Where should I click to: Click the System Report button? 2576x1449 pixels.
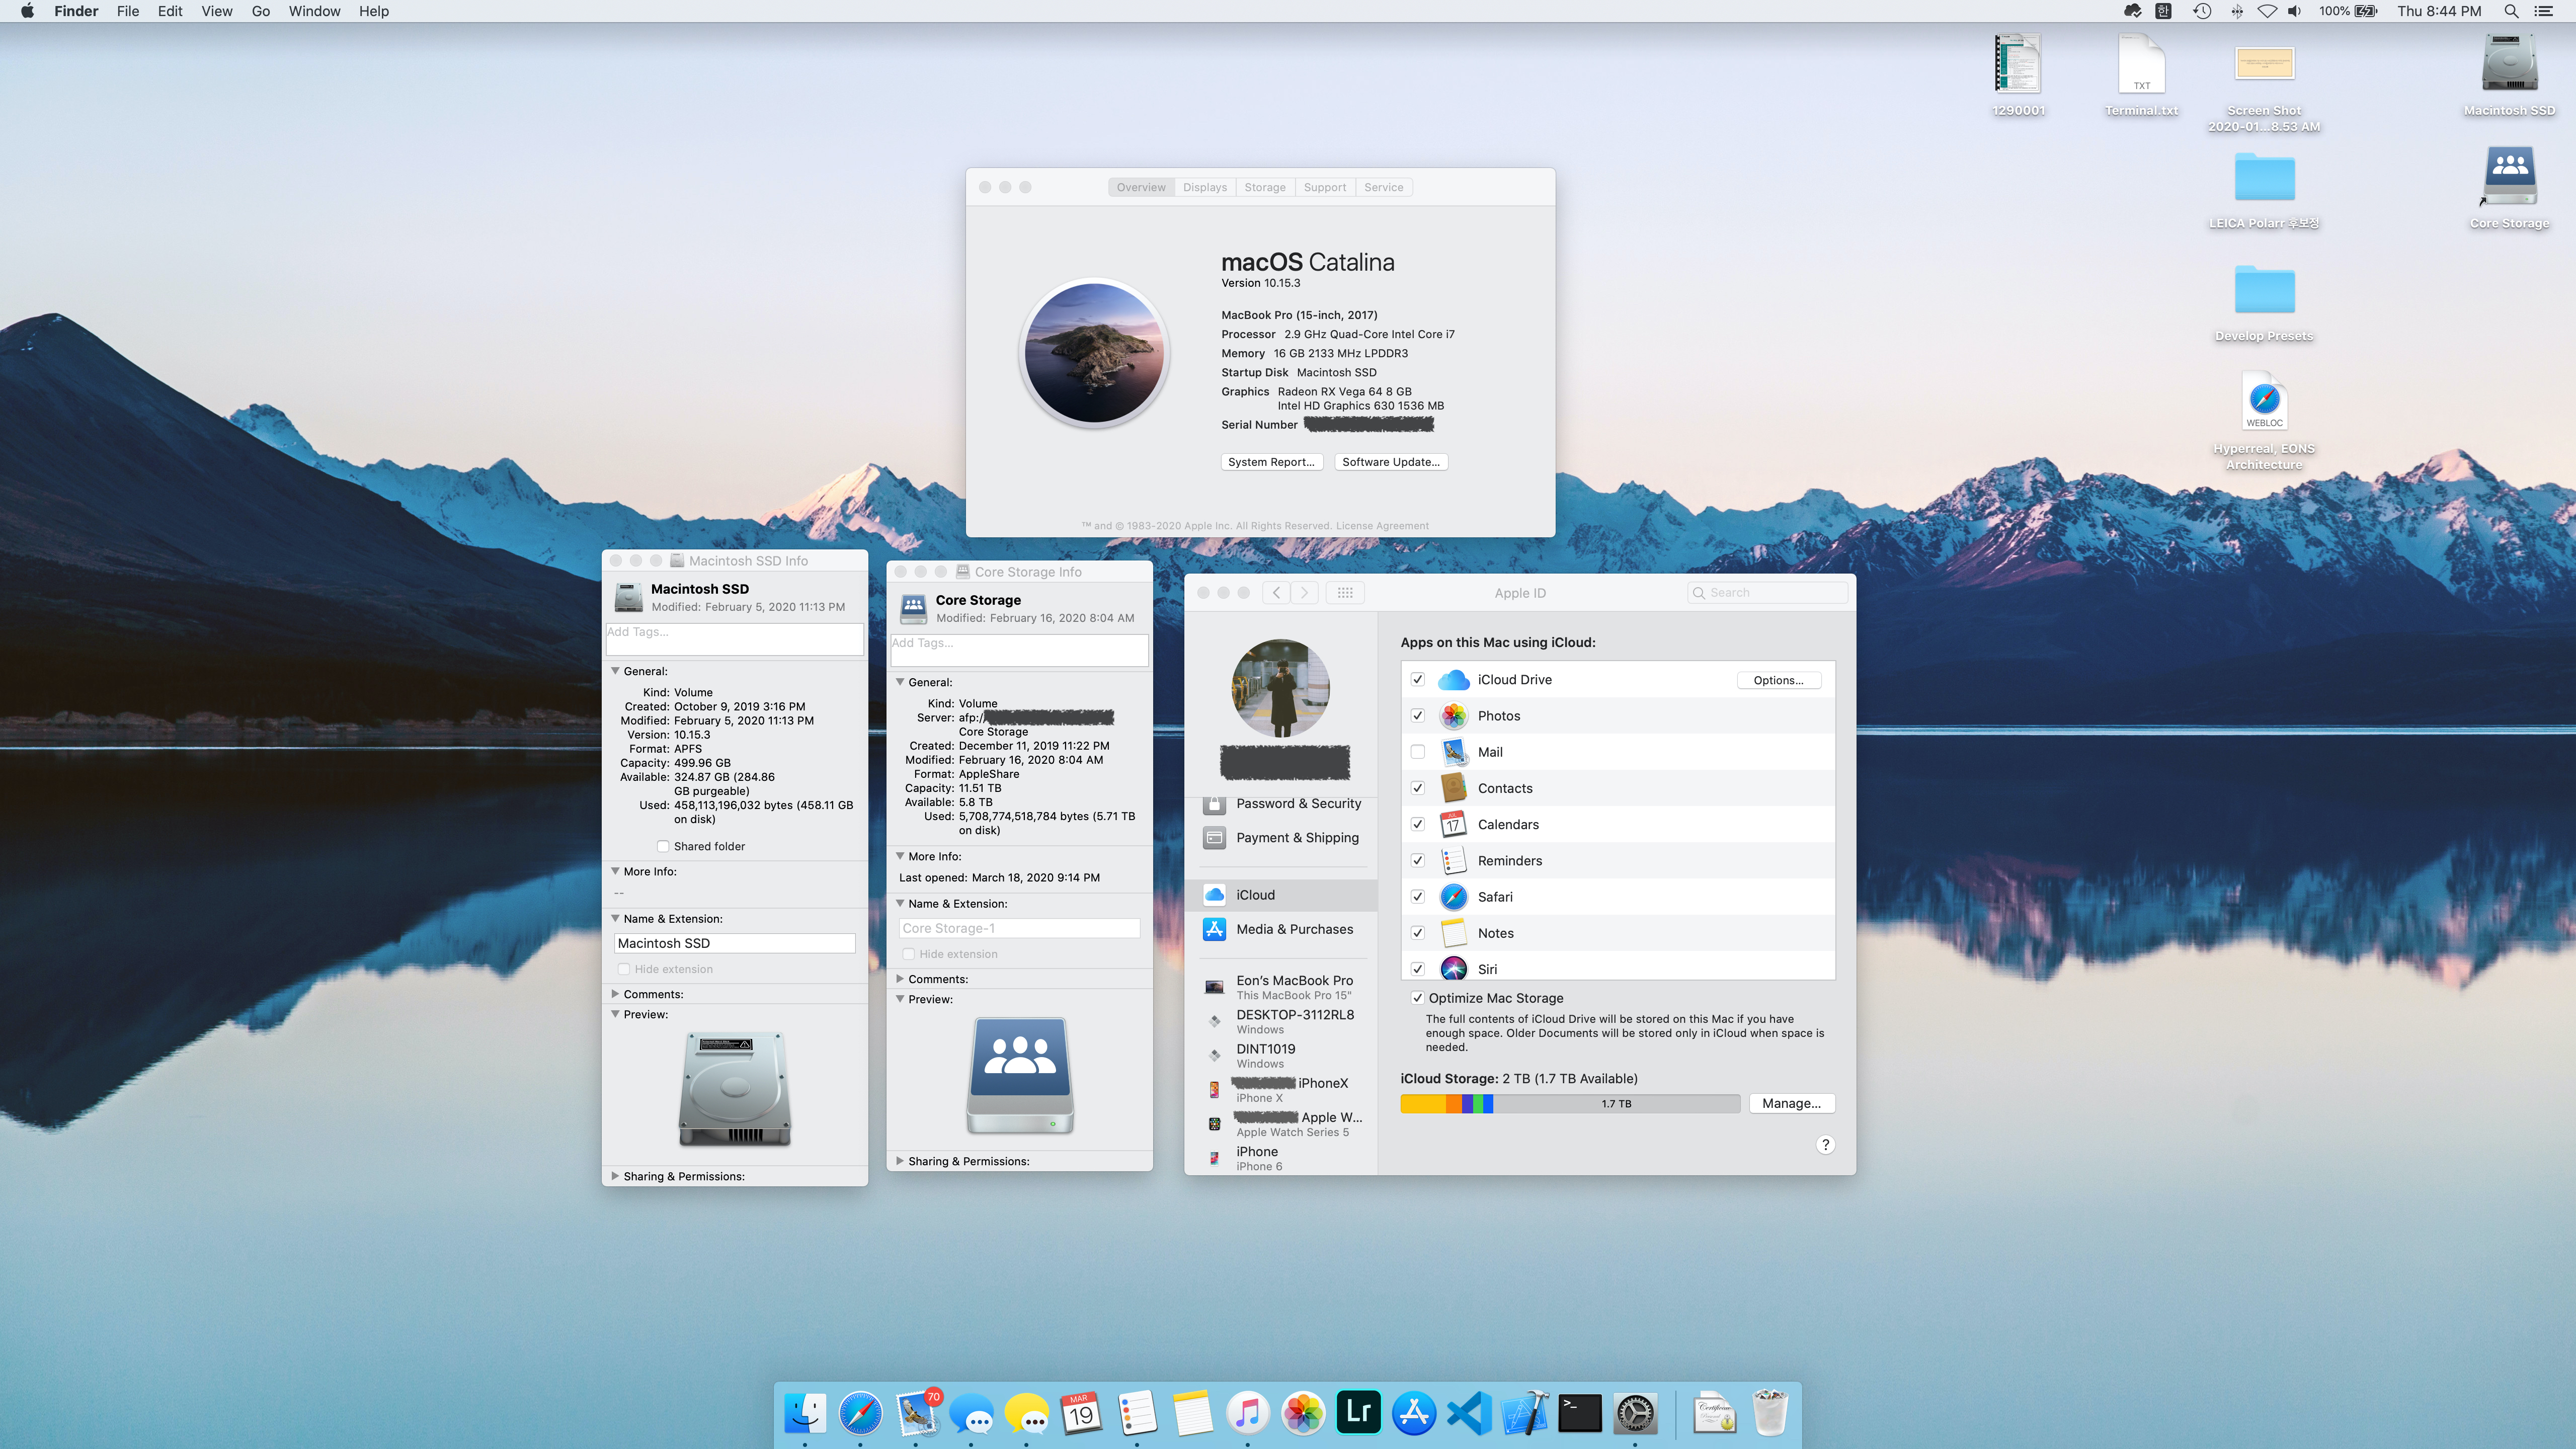[x=1271, y=462]
